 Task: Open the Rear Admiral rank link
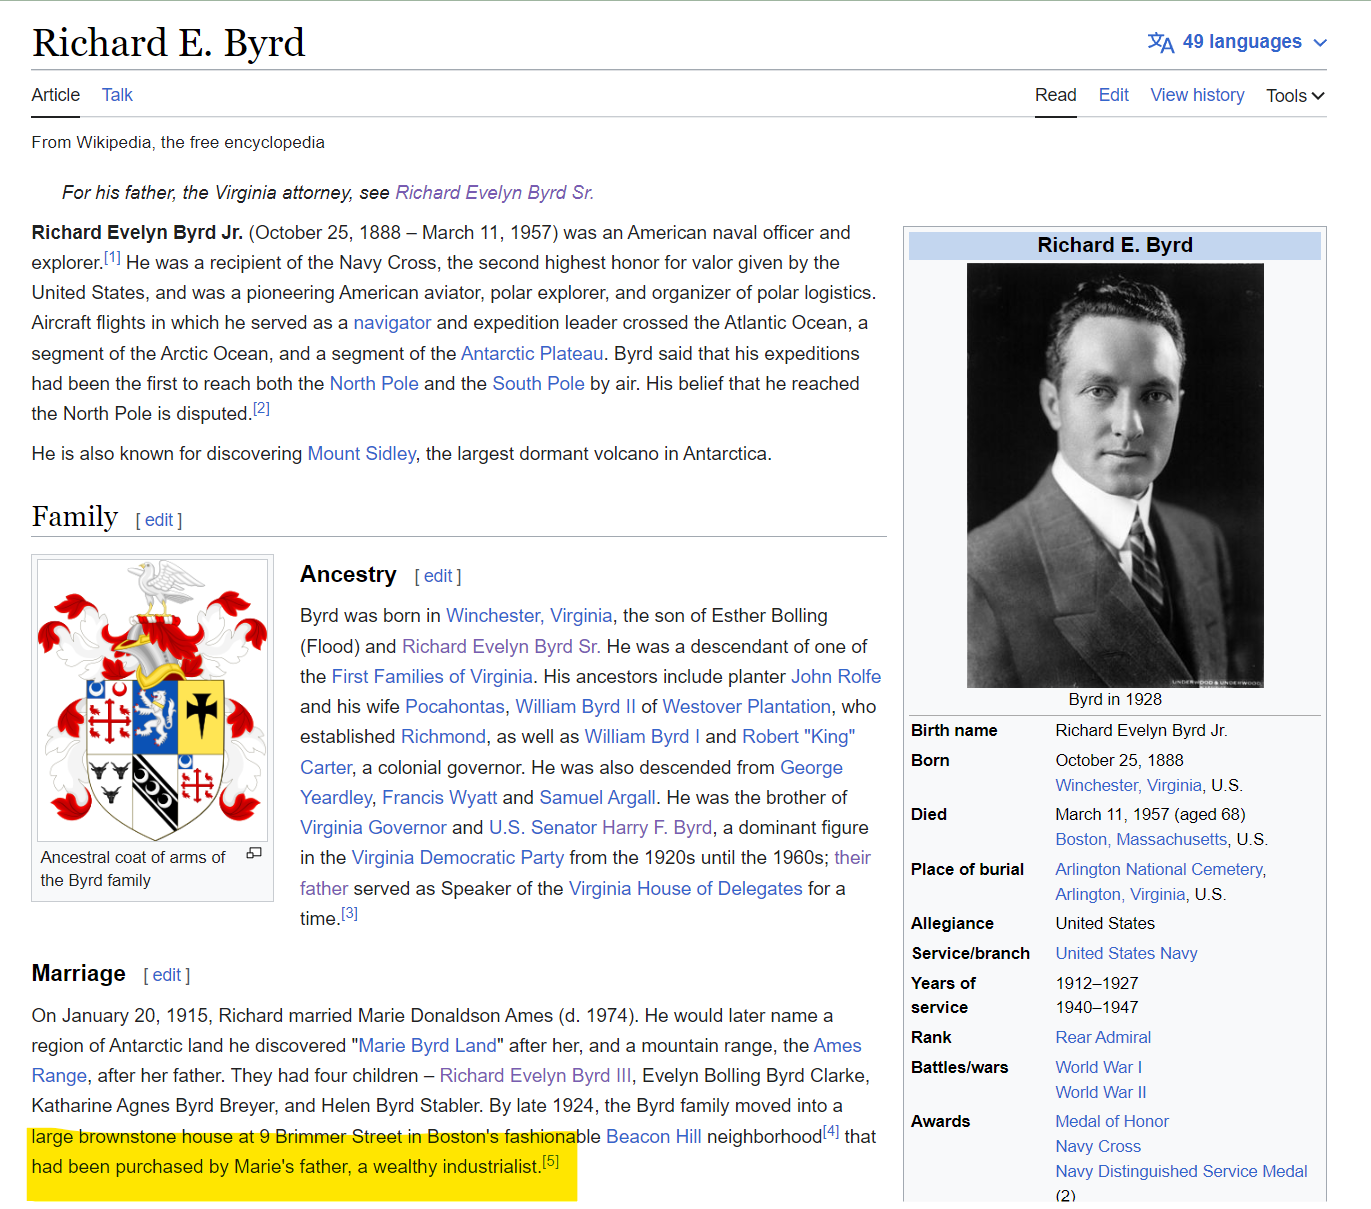(1103, 1038)
